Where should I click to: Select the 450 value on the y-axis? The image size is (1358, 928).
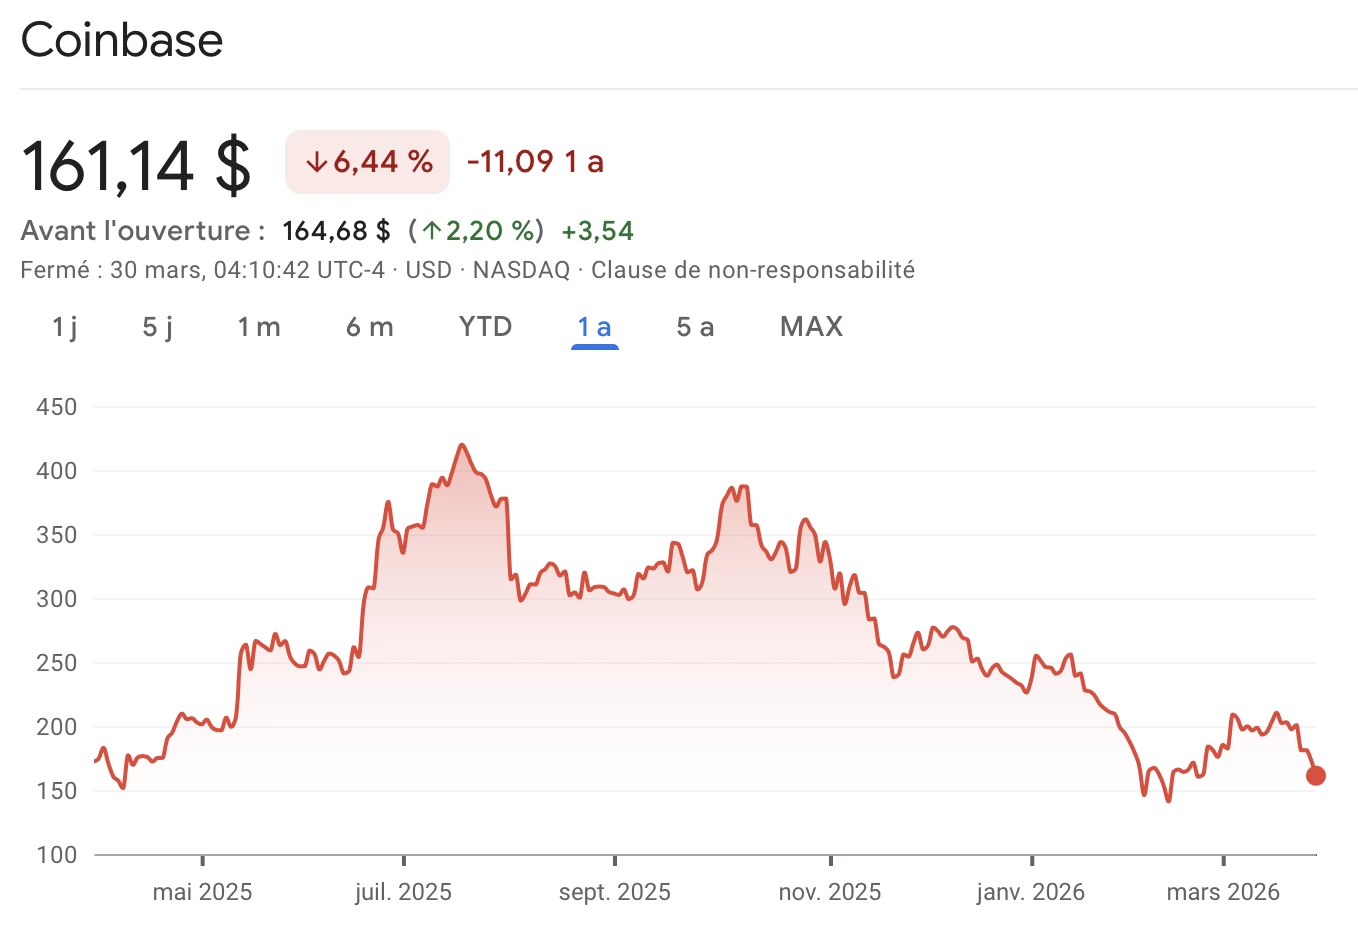point(58,407)
